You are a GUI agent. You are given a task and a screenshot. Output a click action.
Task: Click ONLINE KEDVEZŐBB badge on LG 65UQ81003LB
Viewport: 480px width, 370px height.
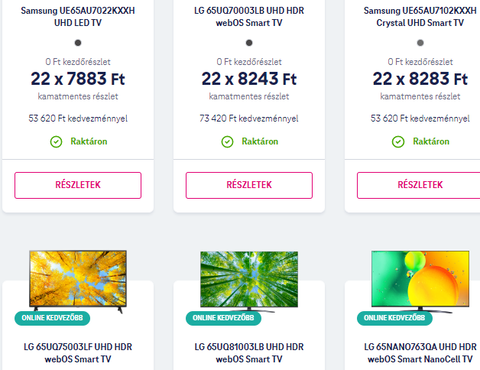[223, 318]
